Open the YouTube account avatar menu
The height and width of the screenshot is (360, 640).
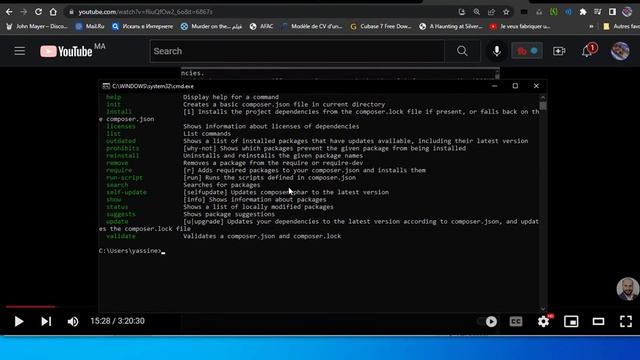click(620, 51)
